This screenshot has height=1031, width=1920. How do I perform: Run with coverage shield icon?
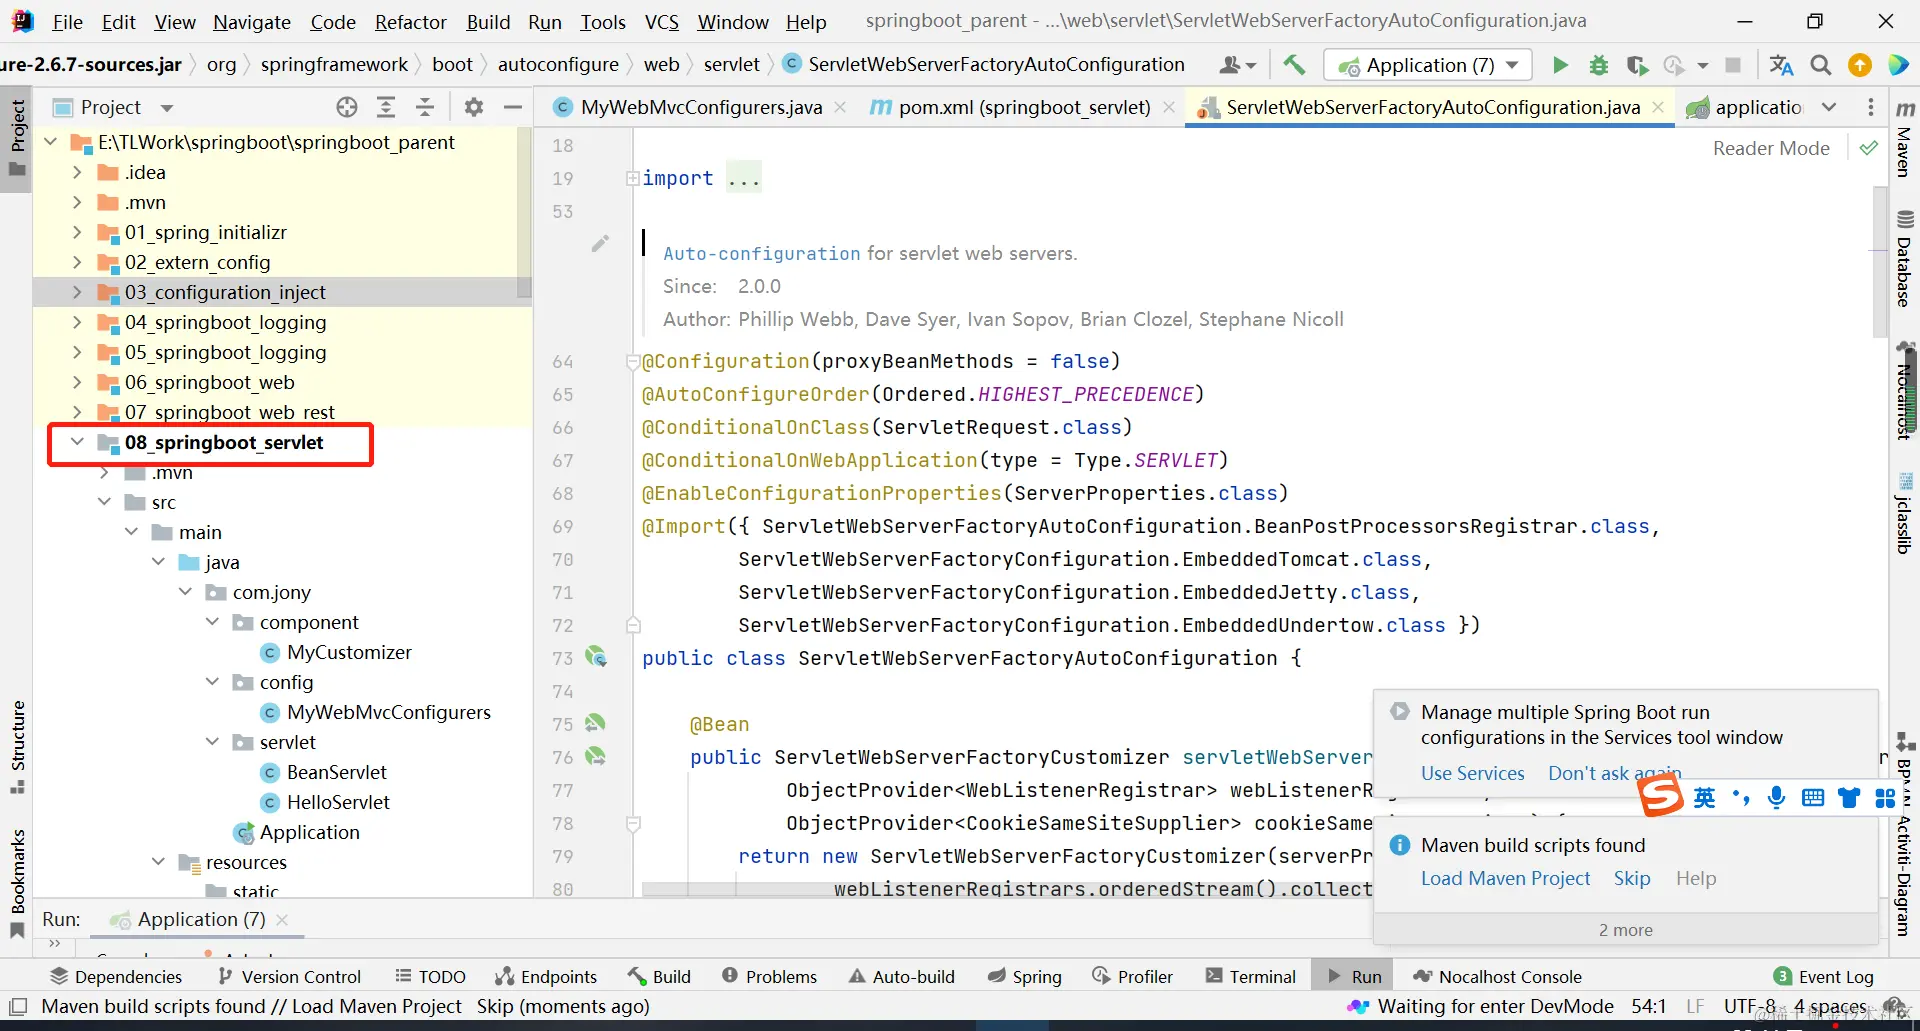click(1637, 65)
